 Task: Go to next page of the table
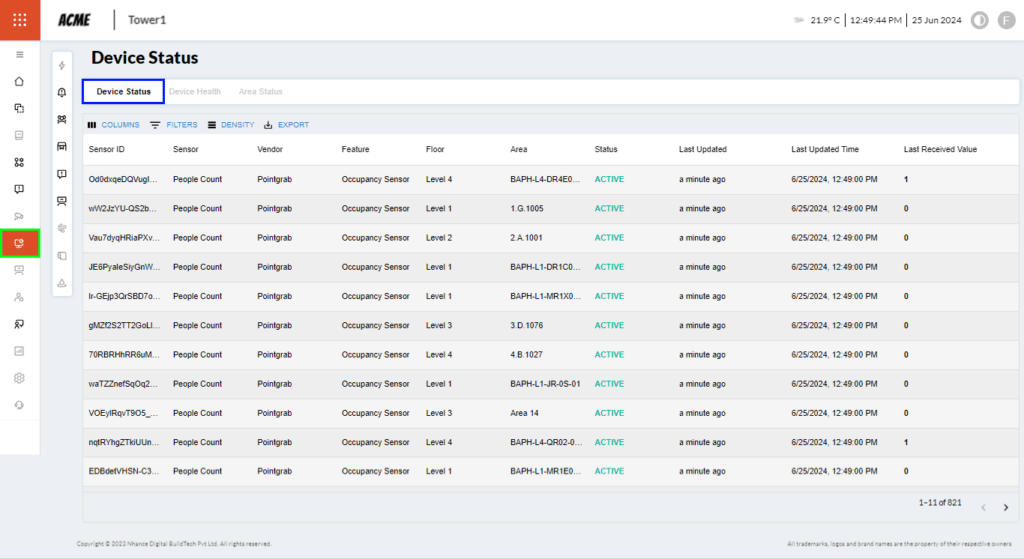pyautogui.click(x=1006, y=508)
